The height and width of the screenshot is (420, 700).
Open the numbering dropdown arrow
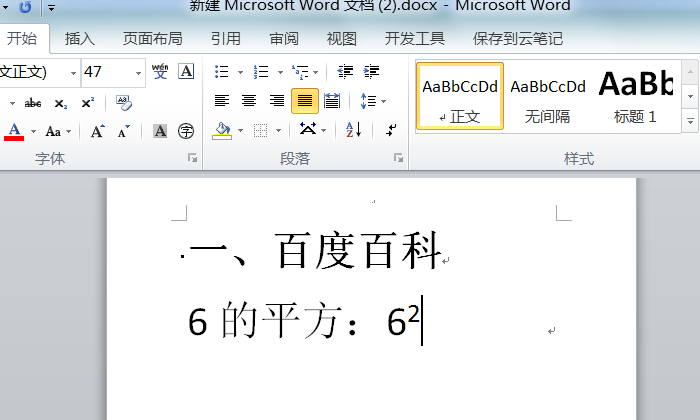click(x=280, y=72)
